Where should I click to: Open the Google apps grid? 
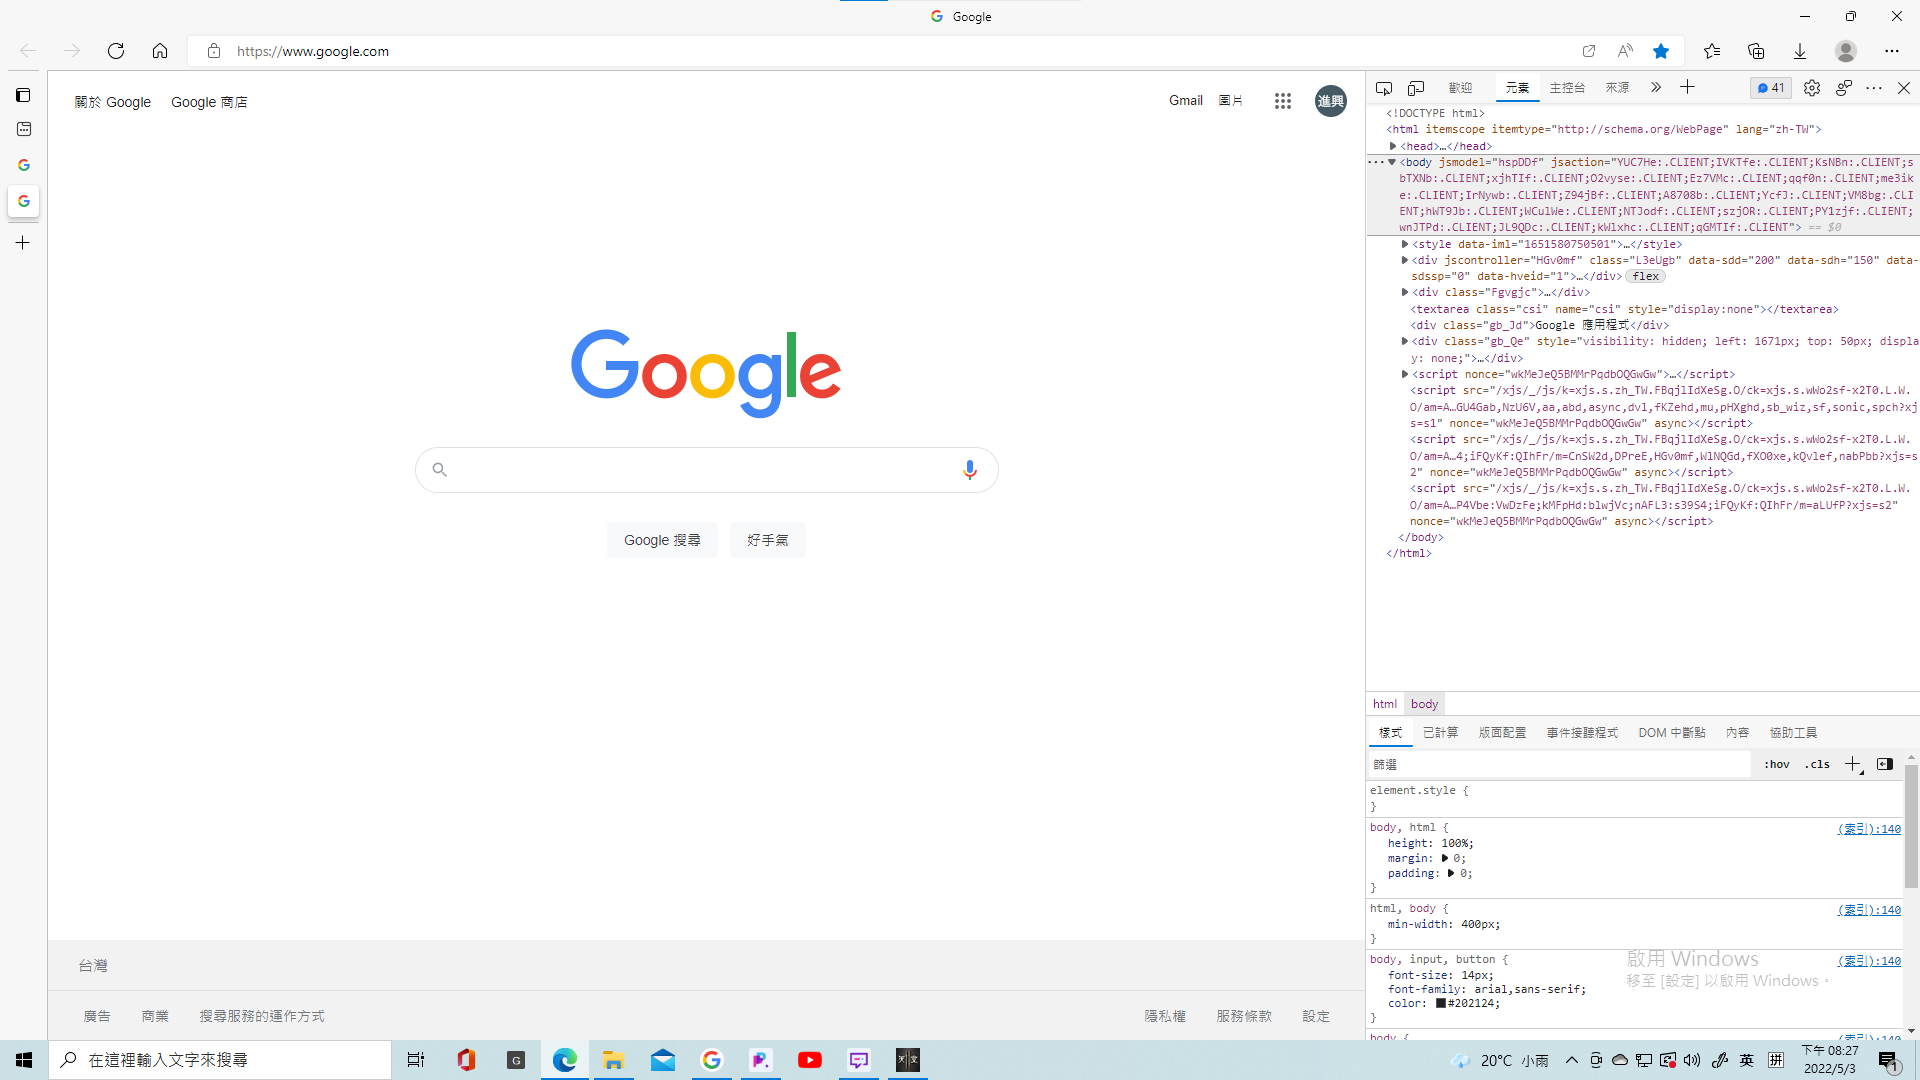[x=1283, y=101]
